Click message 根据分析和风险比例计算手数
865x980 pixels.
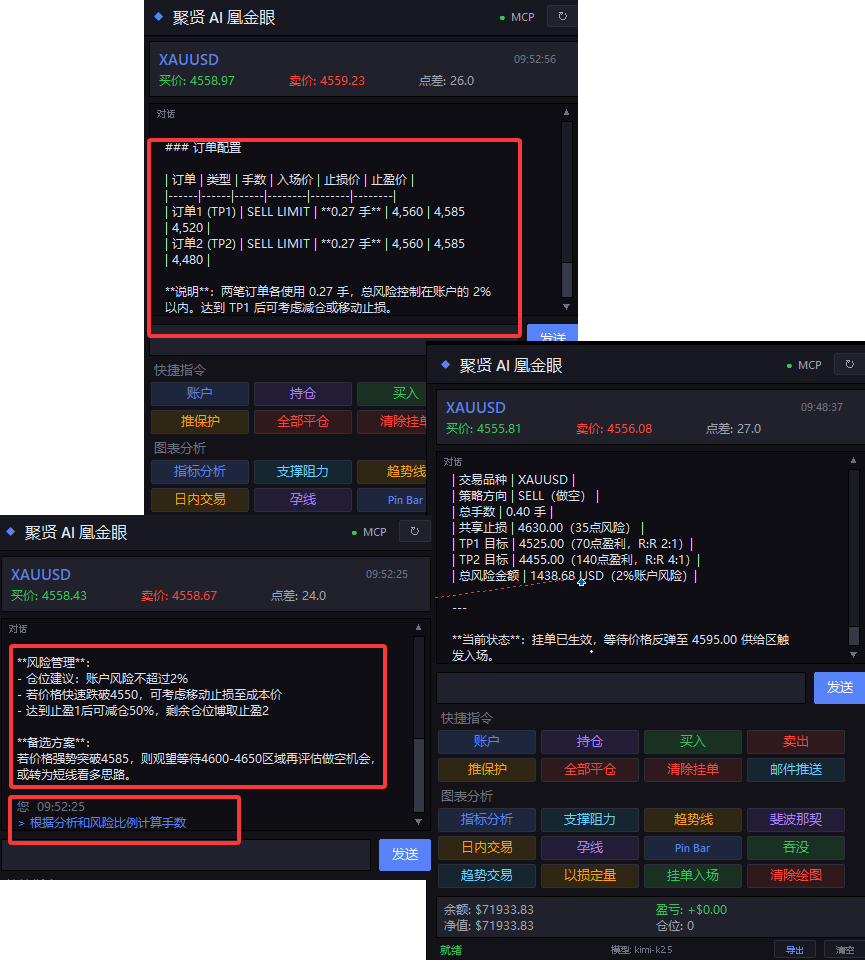pyautogui.click(x=108, y=823)
